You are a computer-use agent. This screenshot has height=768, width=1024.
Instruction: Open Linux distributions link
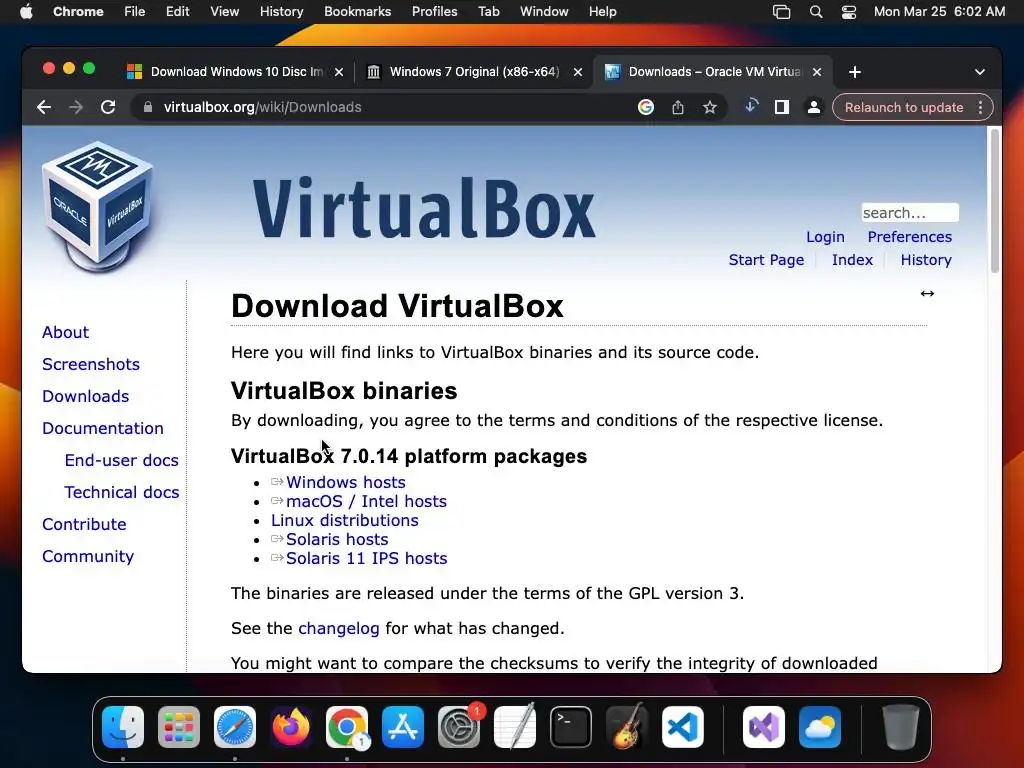[345, 520]
